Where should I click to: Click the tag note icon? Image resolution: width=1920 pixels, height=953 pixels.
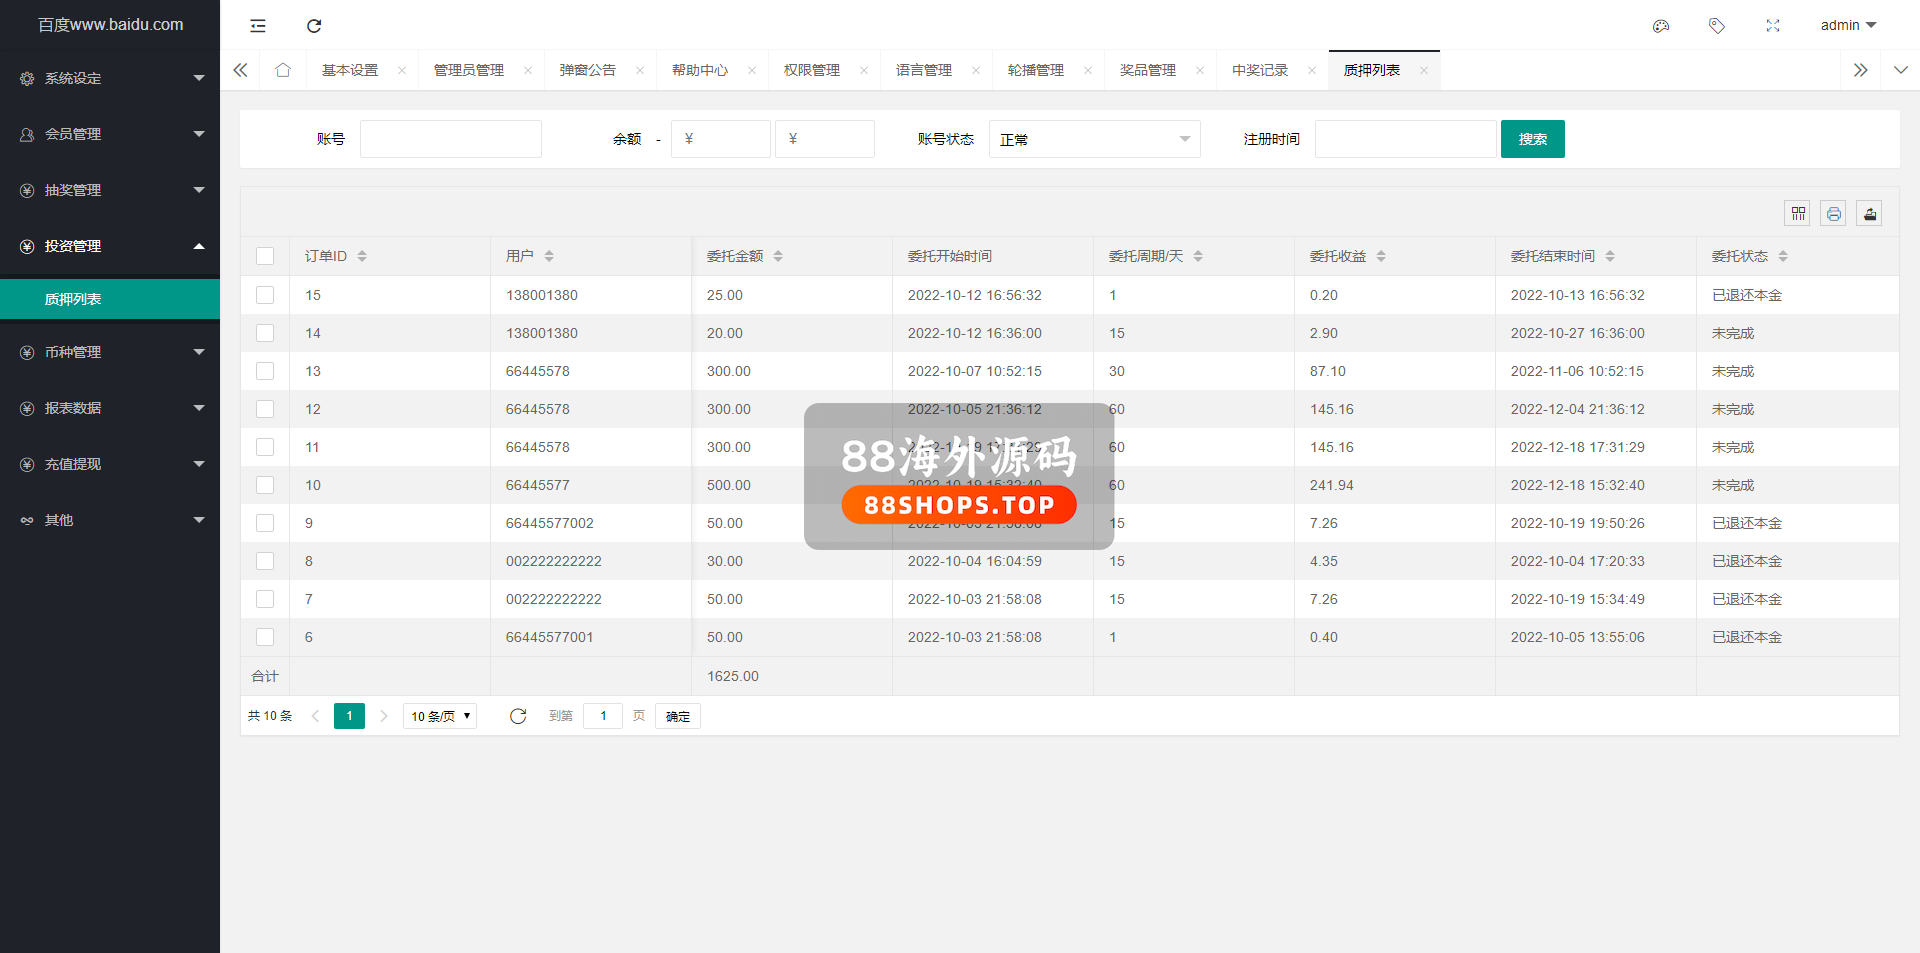(x=1717, y=26)
